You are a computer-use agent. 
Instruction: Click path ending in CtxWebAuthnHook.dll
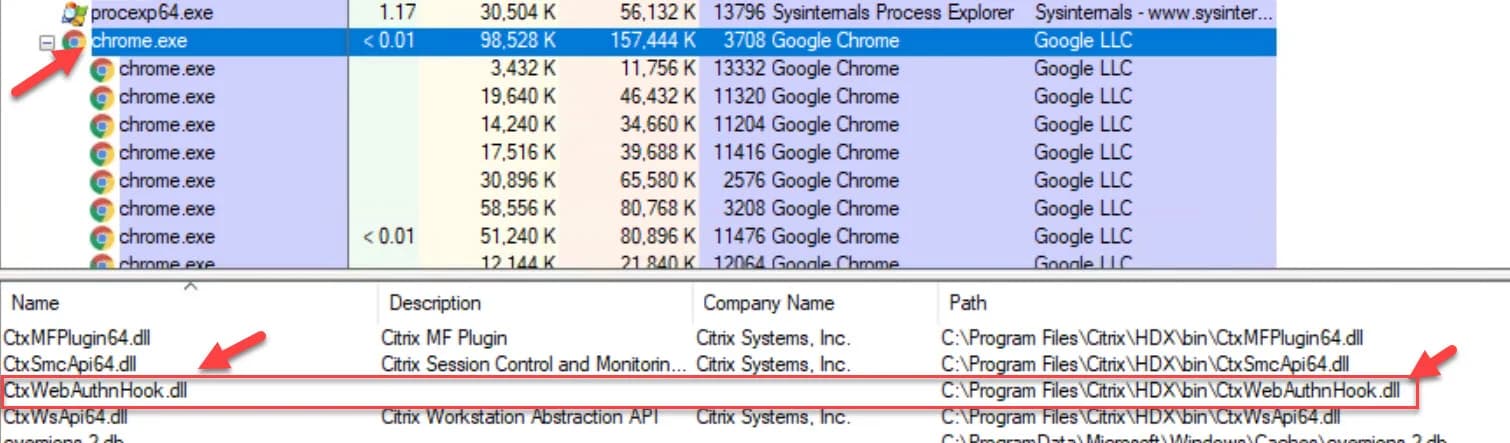(1171, 391)
